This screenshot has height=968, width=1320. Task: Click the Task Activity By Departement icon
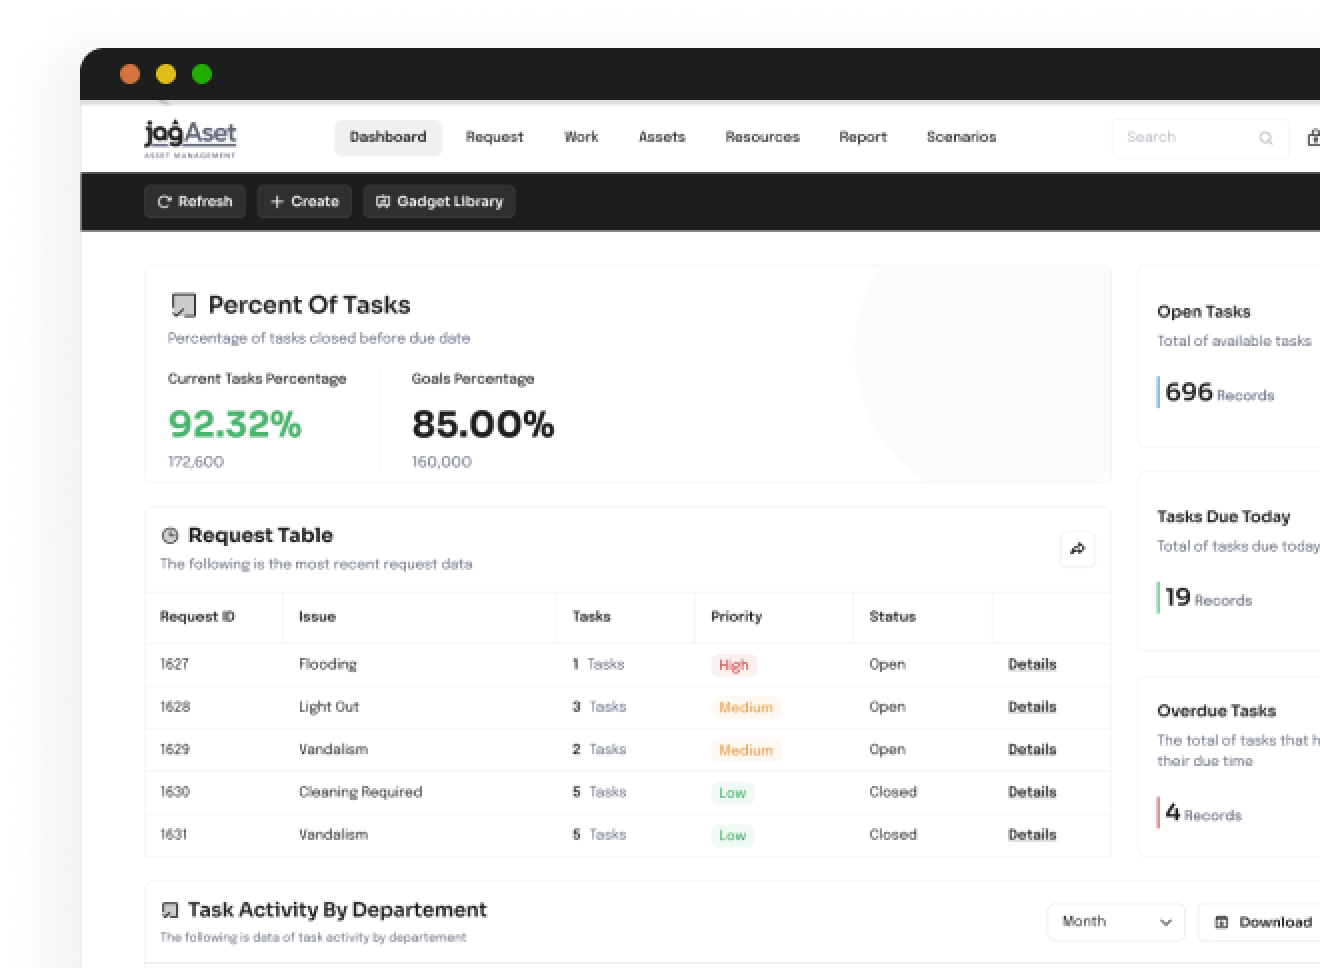pos(170,910)
